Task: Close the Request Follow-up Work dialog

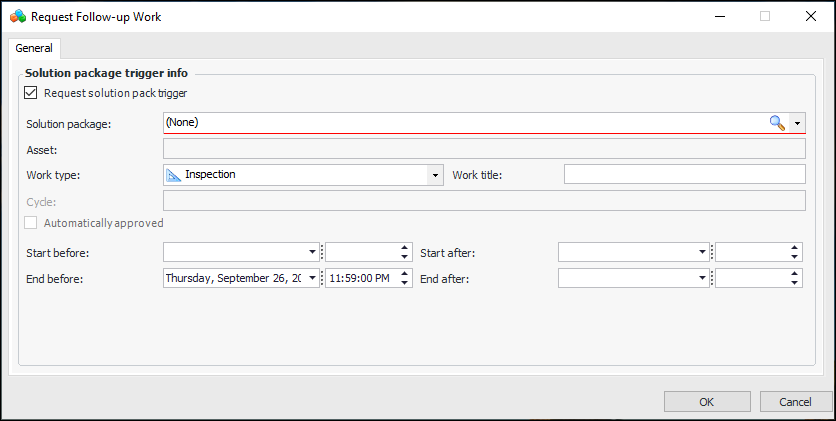Action: click(x=809, y=16)
